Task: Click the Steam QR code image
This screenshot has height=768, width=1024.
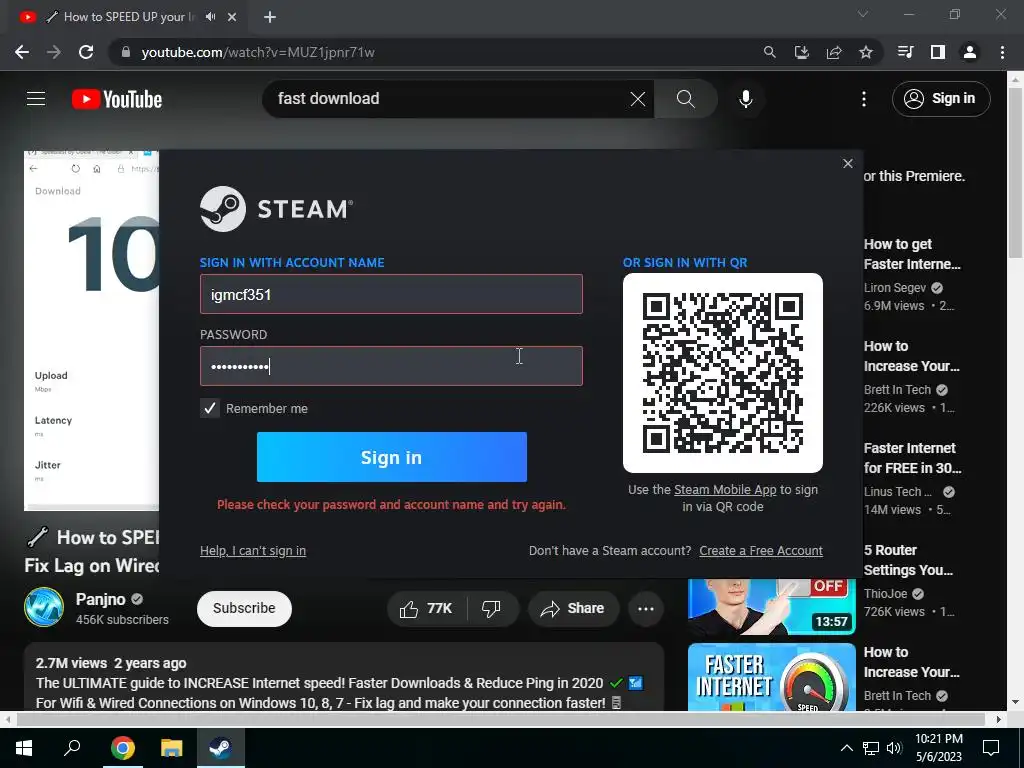Action: 723,373
